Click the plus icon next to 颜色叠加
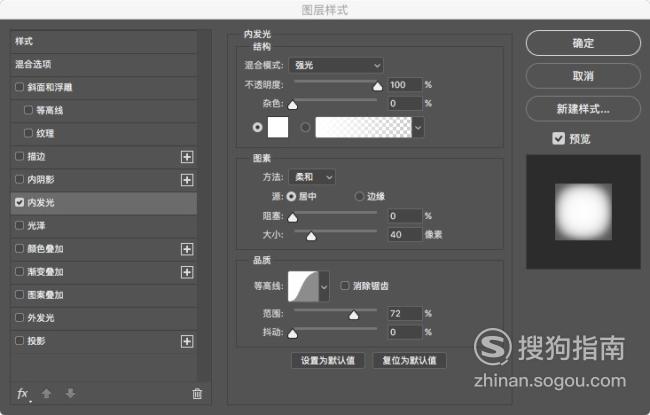Image resolution: width=650 pixels, height=415 pixels. (187, 249)
